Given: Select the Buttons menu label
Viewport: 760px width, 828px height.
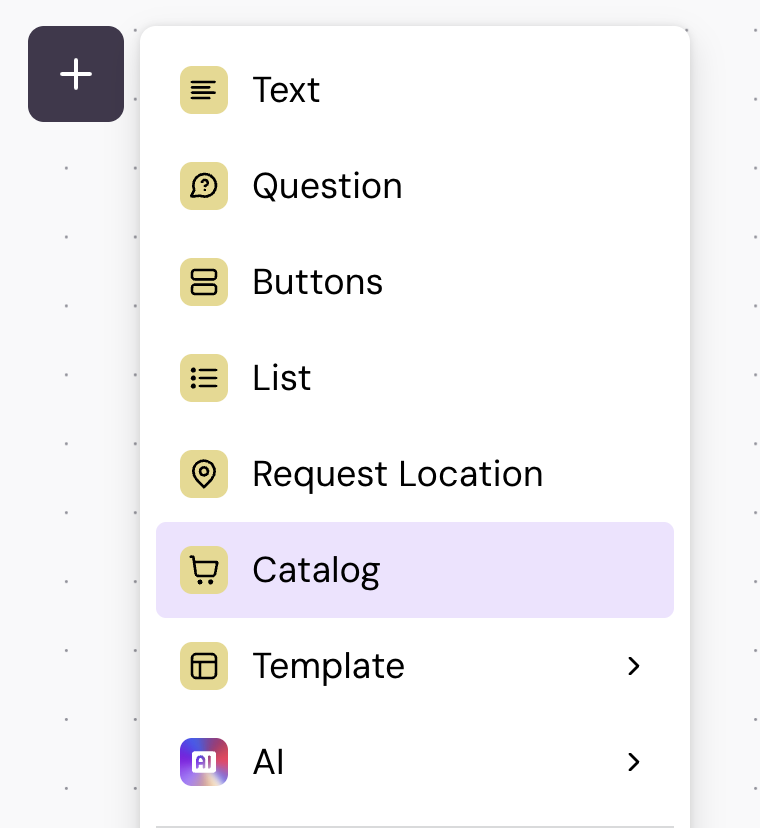Looking at the screenshot, I should [317, 282].
